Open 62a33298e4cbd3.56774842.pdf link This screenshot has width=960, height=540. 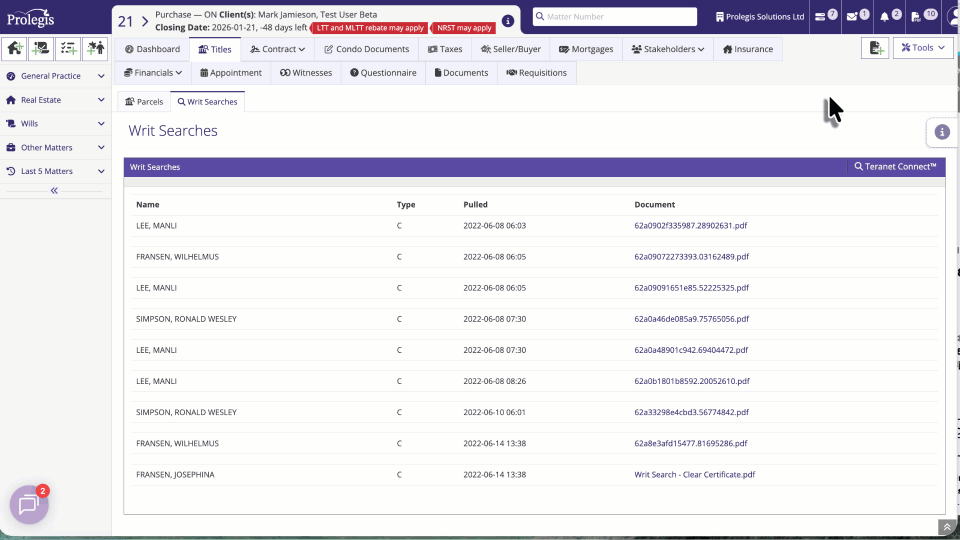point(691,412)
